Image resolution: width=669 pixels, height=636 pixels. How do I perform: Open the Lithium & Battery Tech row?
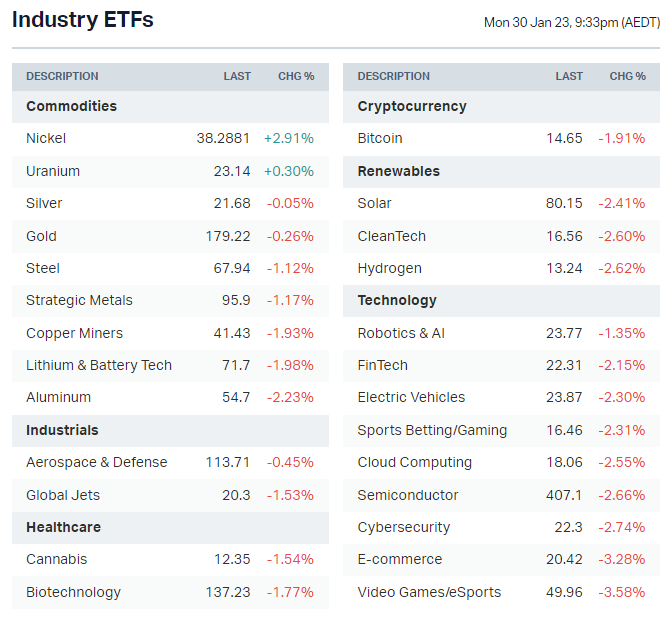click(99, 365)
